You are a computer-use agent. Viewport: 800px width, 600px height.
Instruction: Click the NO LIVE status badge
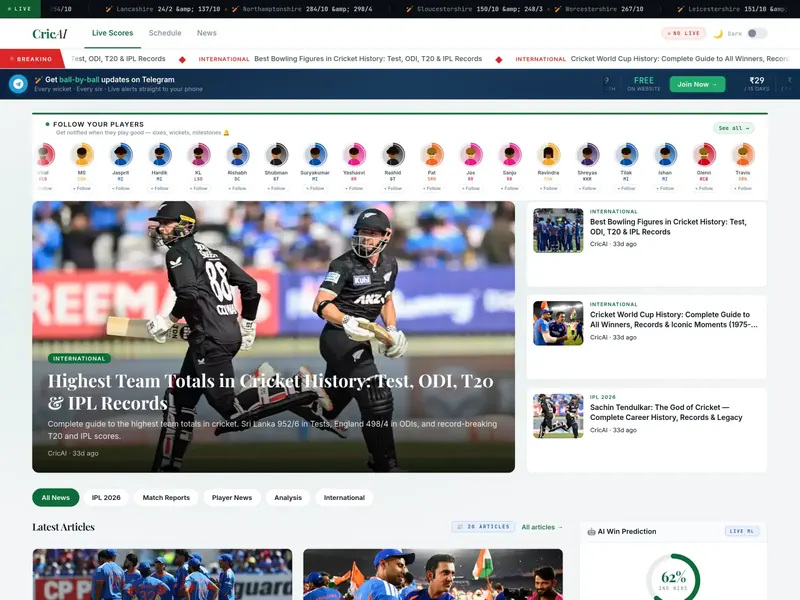684,34
